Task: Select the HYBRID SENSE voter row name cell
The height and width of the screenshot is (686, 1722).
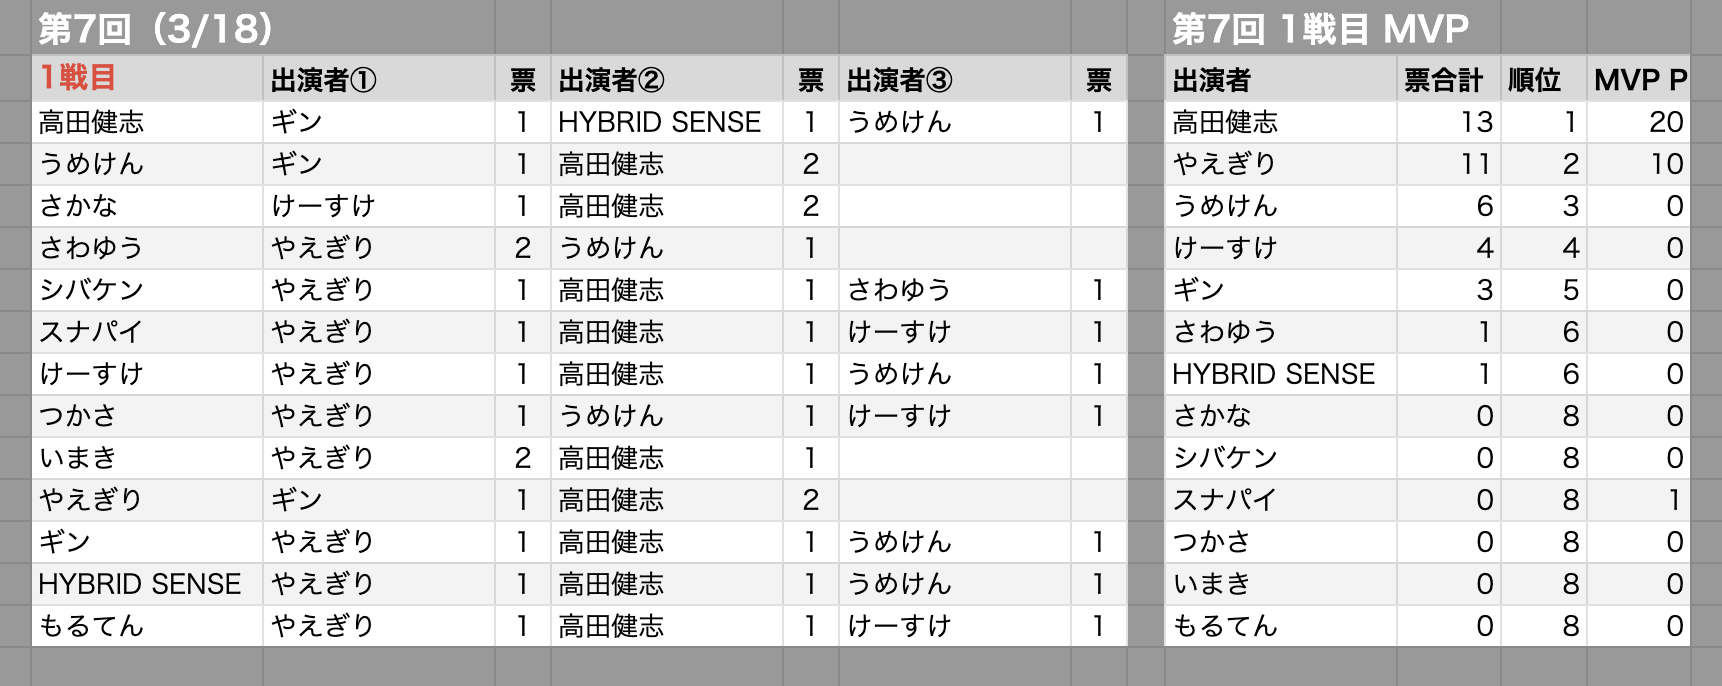Action: click(147, 584)
